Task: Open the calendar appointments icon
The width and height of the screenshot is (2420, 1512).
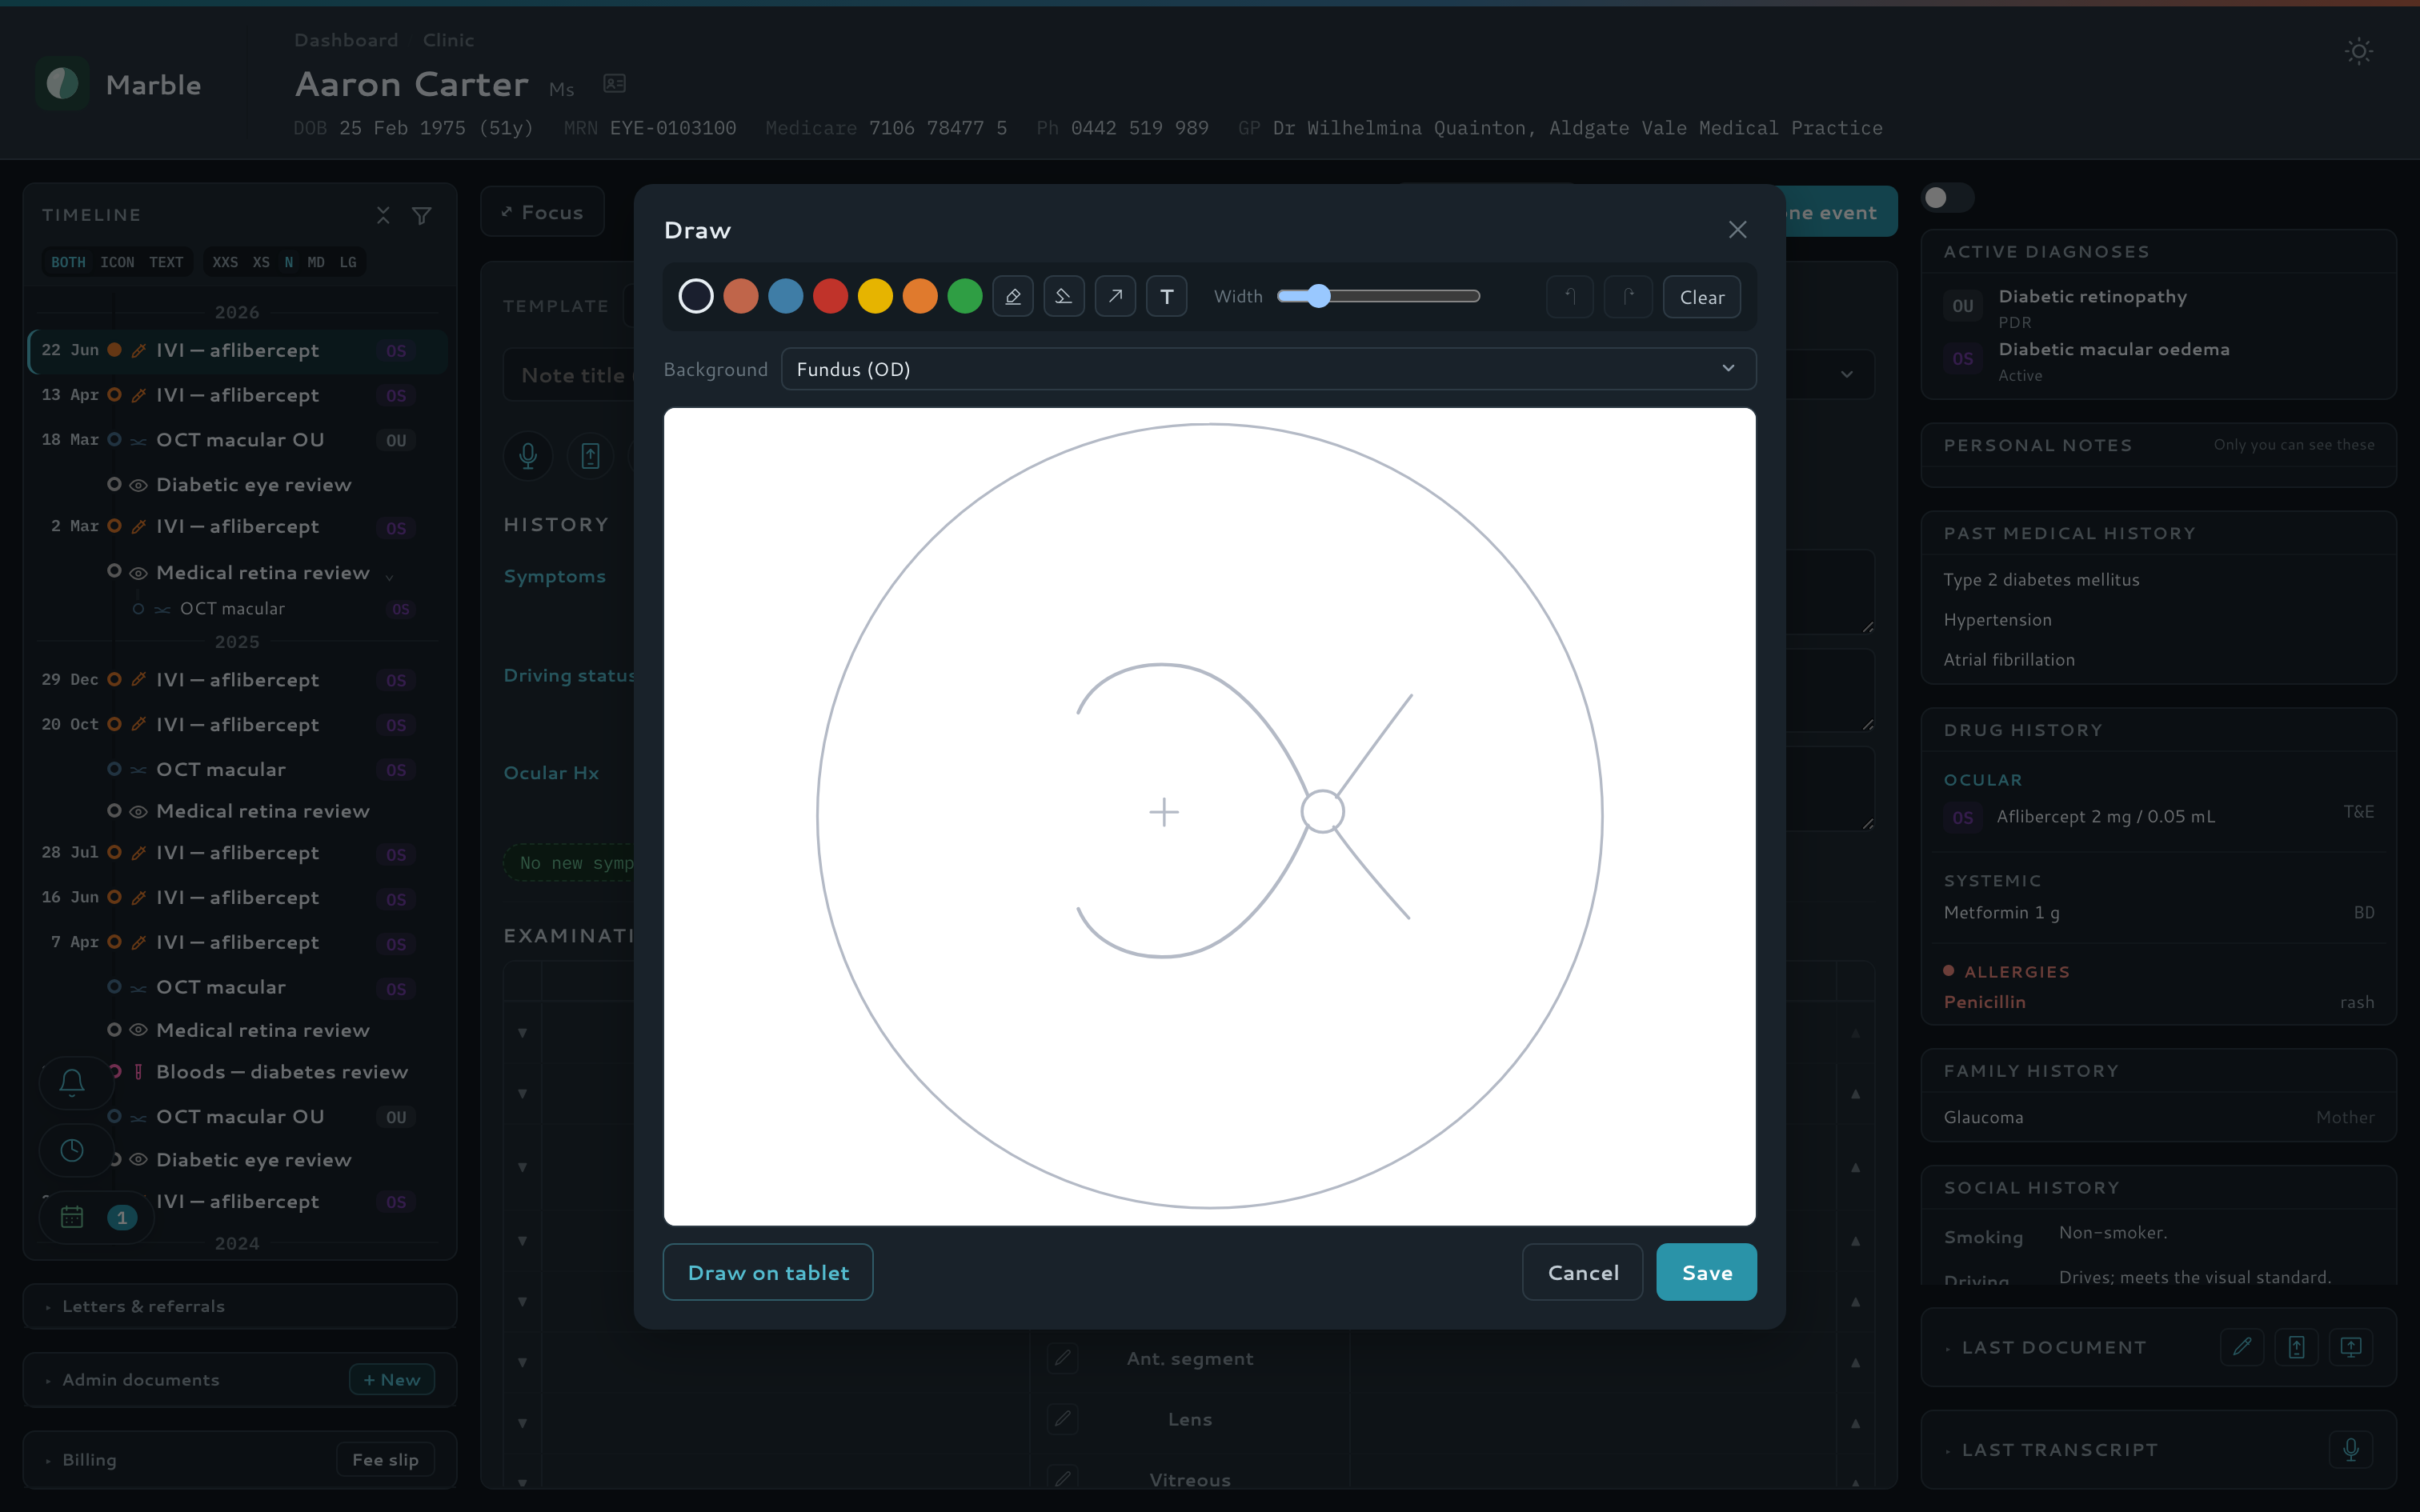Action: 72,1217
